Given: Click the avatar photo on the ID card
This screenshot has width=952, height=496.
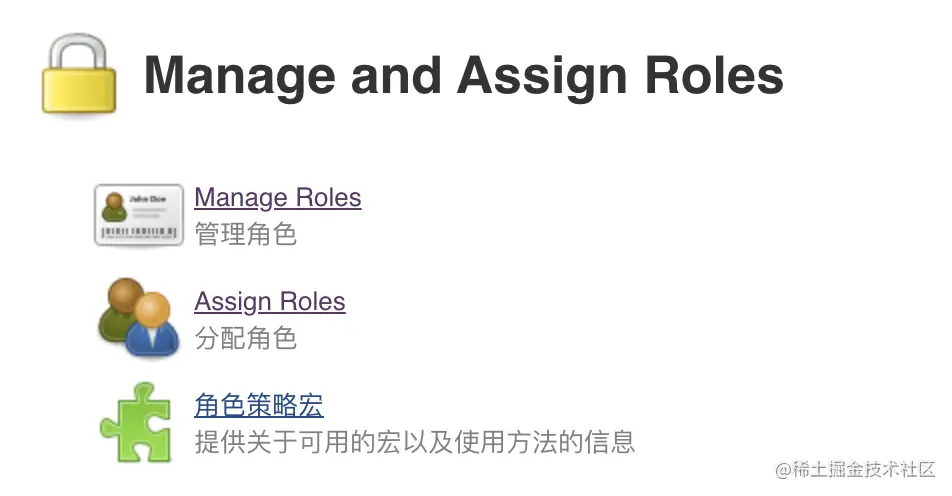Looking at the screenshot, I should click(115, 207).
